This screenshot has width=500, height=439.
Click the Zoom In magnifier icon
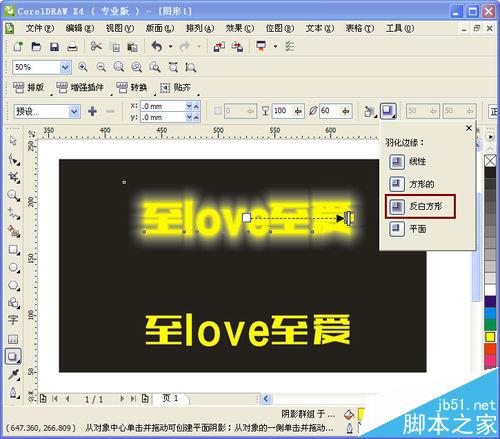click(x=83, y=67)
